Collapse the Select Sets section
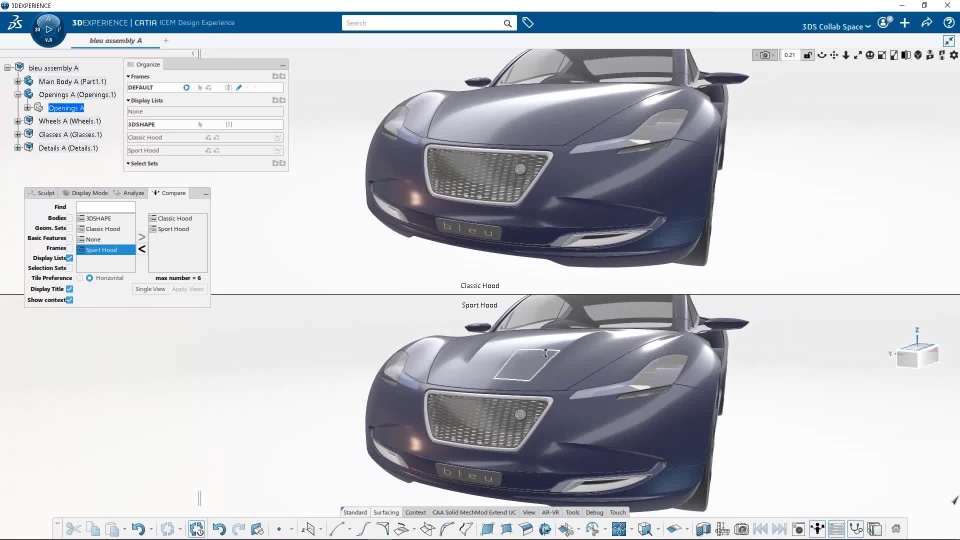The height and width of the screenshot is (540, 960). coord(129,163)
